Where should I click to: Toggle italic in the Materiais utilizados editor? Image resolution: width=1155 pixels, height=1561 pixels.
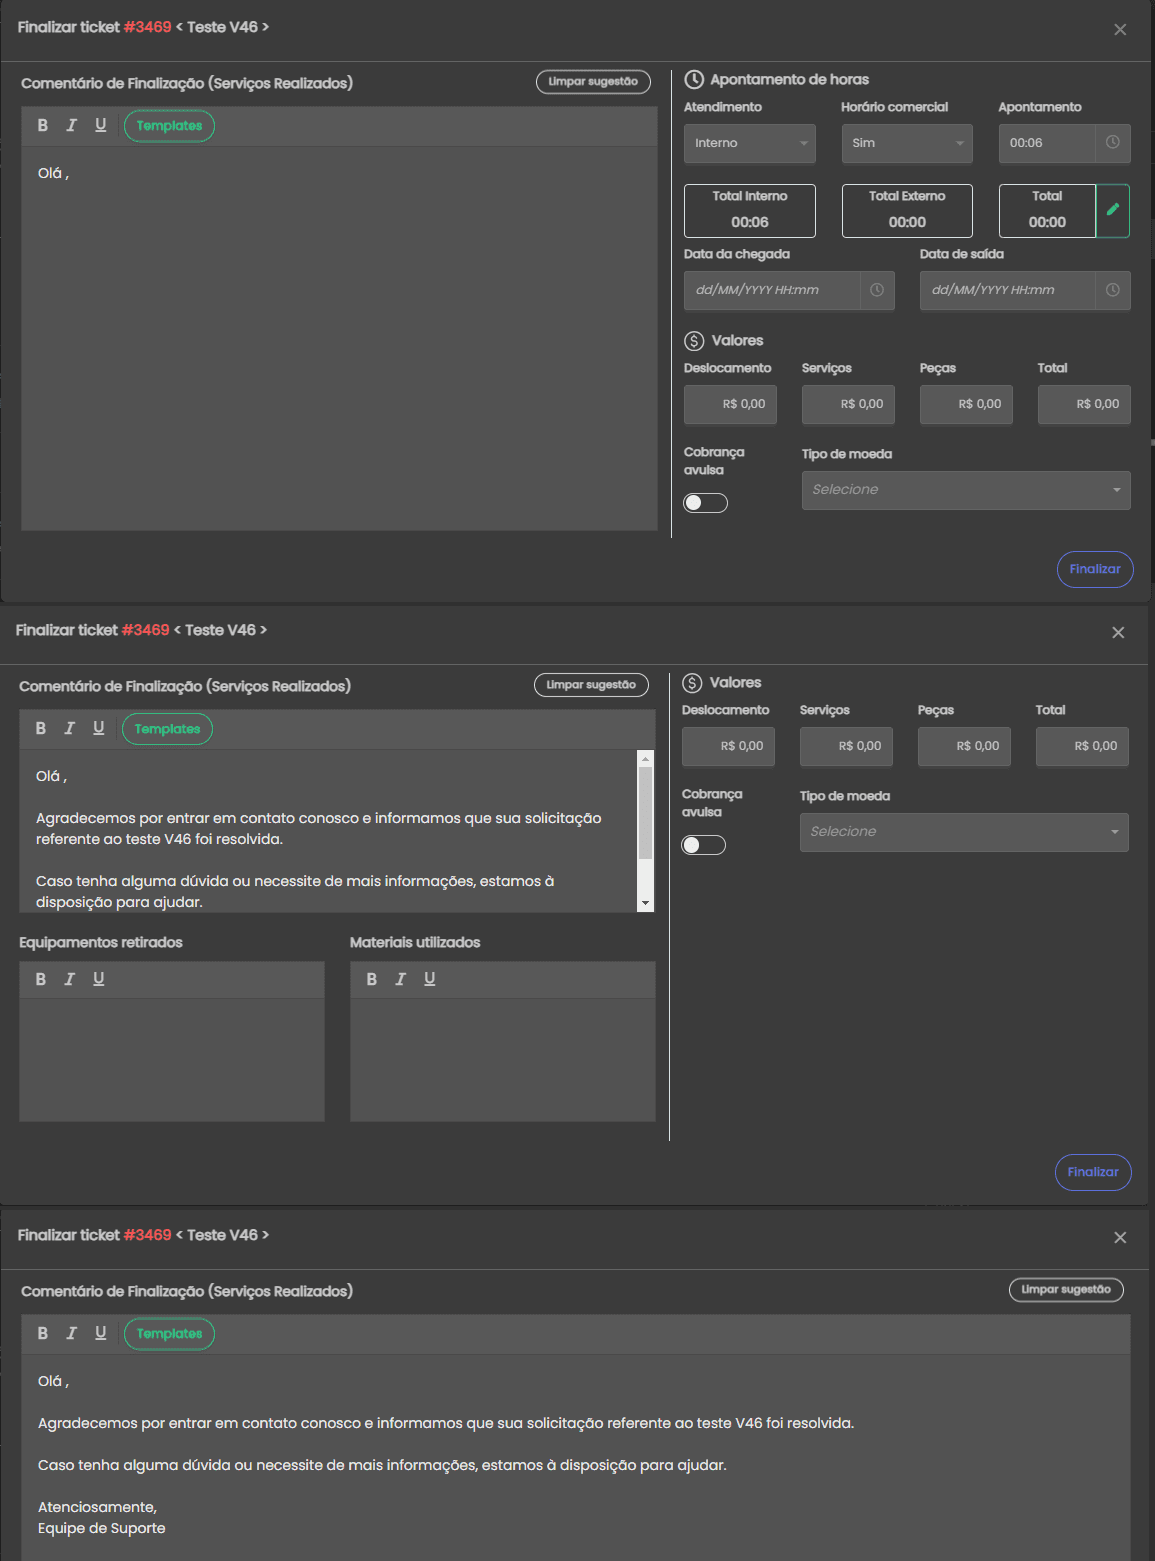400,979
